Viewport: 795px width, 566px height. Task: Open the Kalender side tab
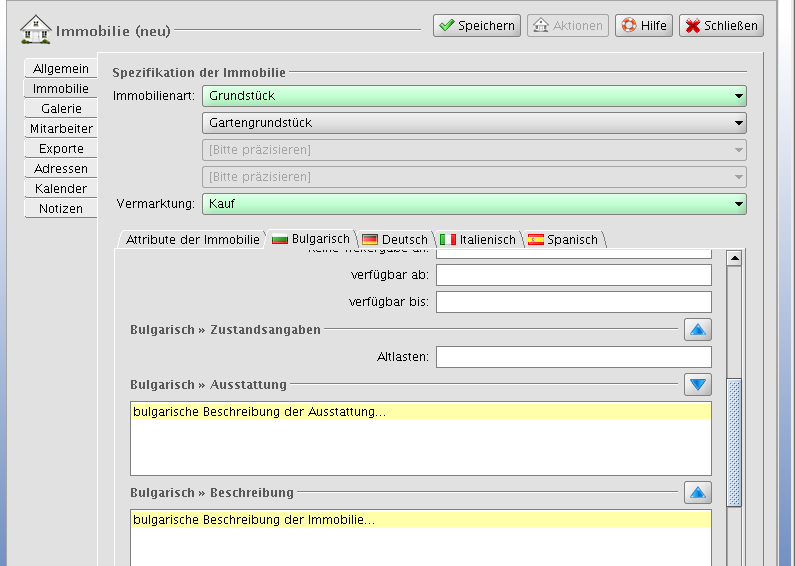click(61, 189)
